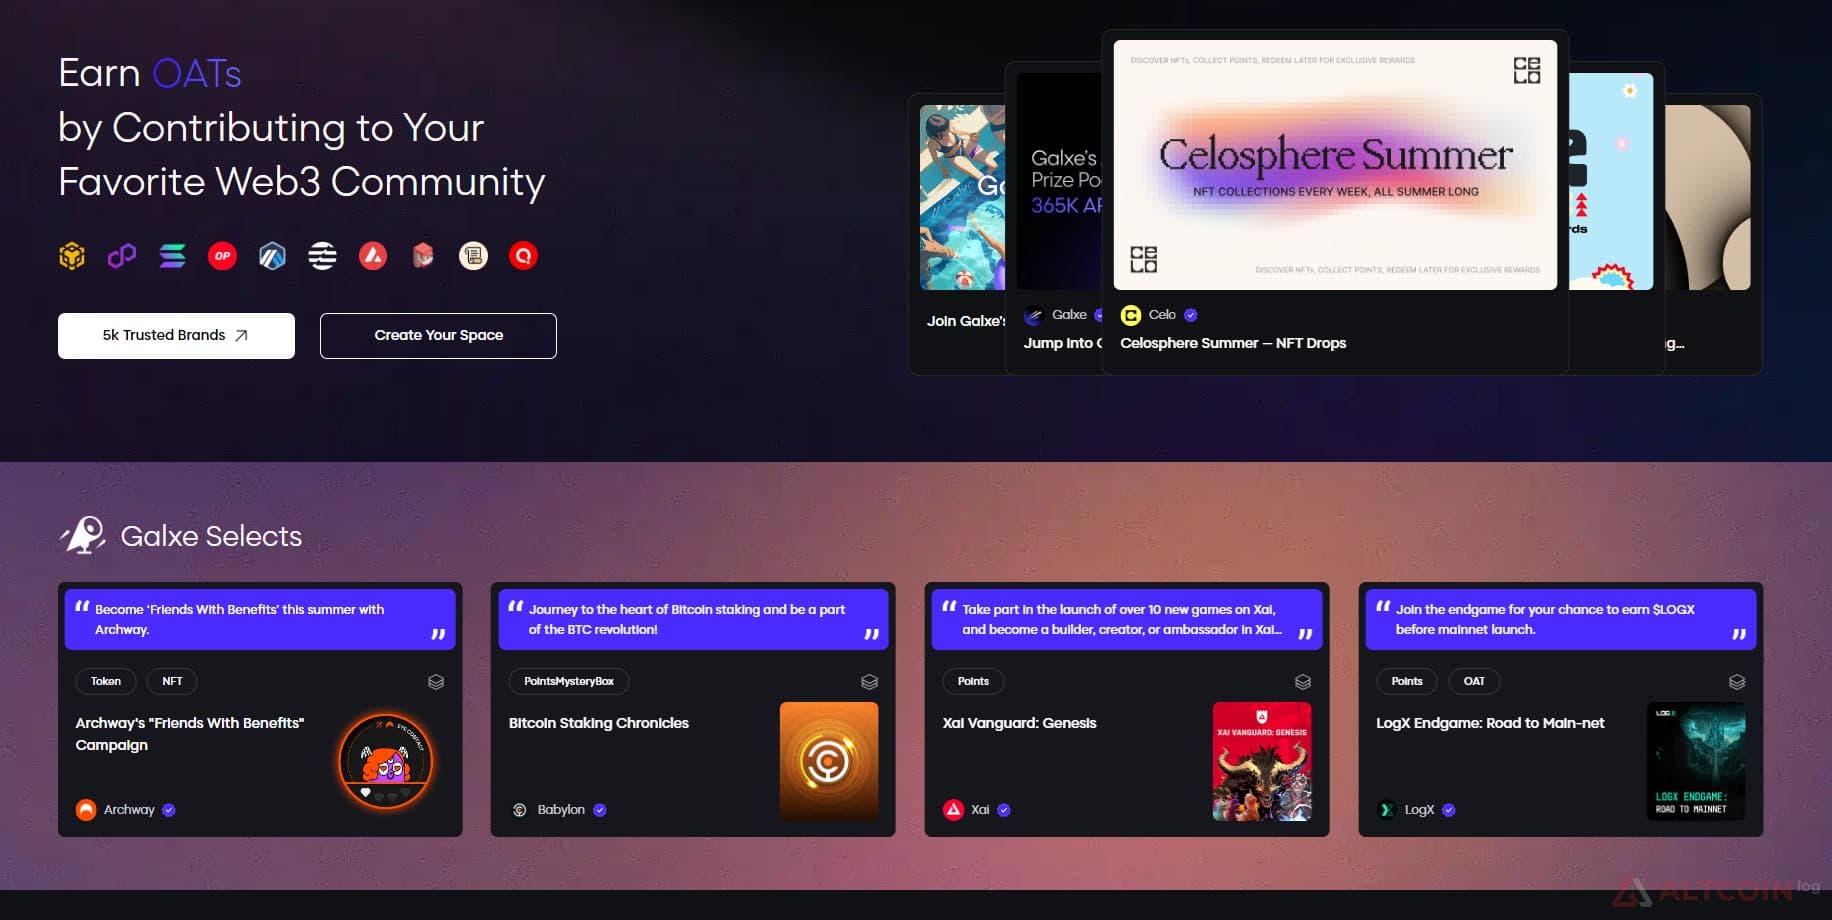Image resolution: width=1832 pixels, height=920 pixels.
Task: Click Points tag on LogX Endgame card
Action: pos(1407,681)
